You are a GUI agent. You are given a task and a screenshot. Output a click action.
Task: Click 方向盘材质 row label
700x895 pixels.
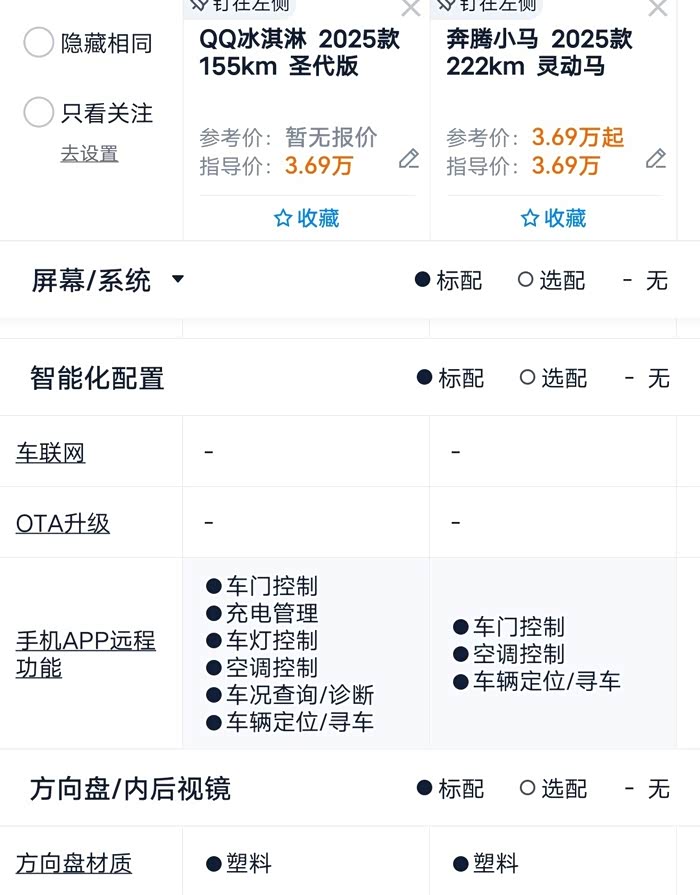coord(74,863)
